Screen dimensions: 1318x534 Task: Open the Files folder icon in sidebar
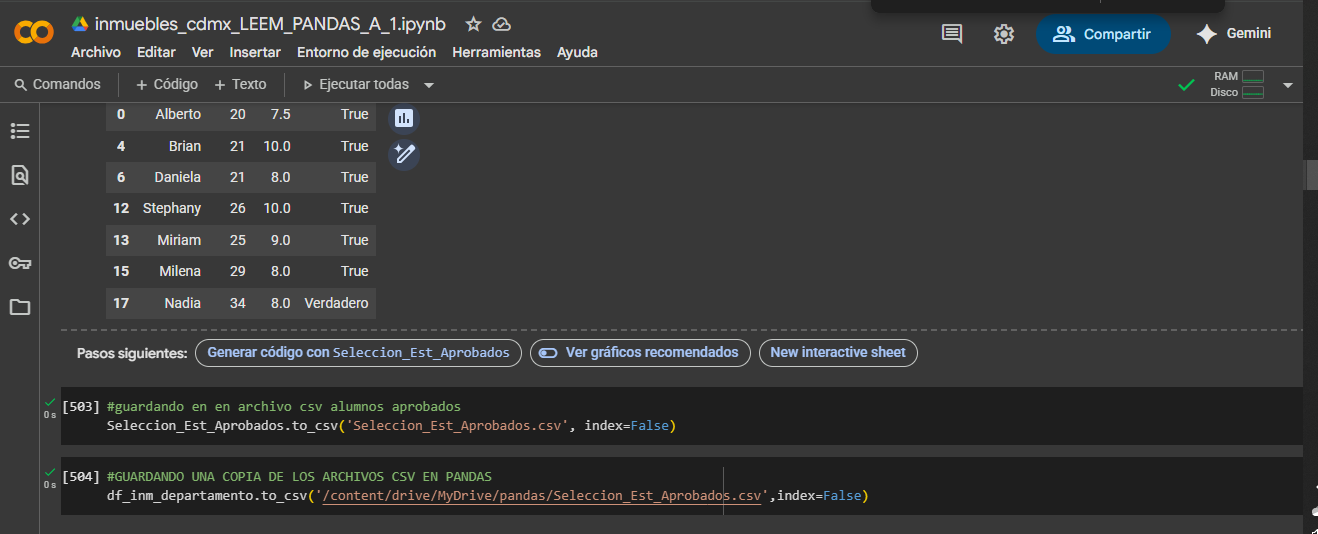(x=20, y=307)
